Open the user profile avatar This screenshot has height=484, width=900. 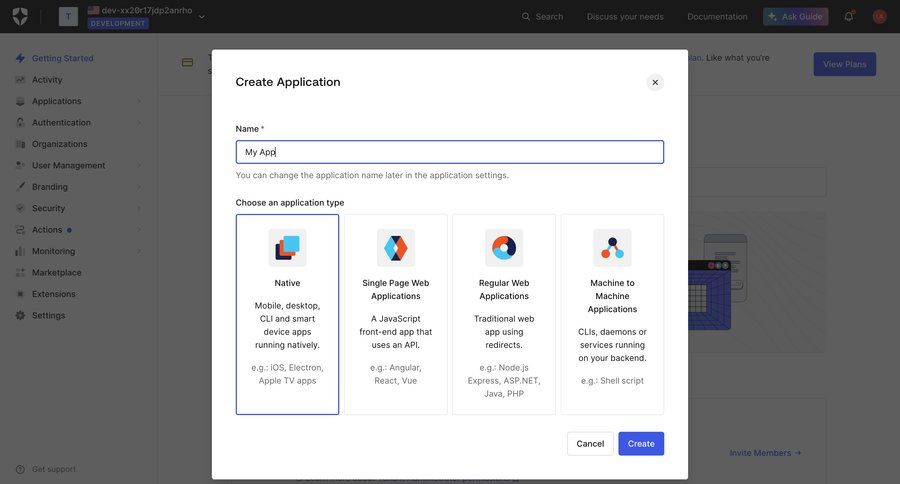879,17
